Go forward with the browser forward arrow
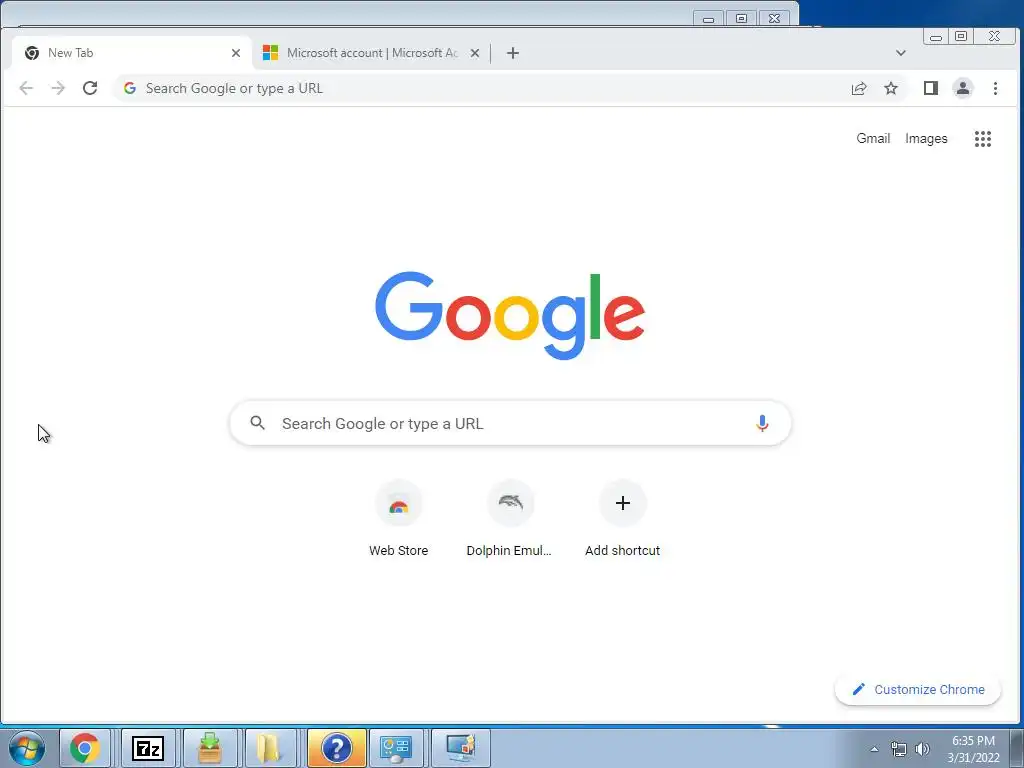The width and height of the screenshot is (1024, 768). [58, 88]
